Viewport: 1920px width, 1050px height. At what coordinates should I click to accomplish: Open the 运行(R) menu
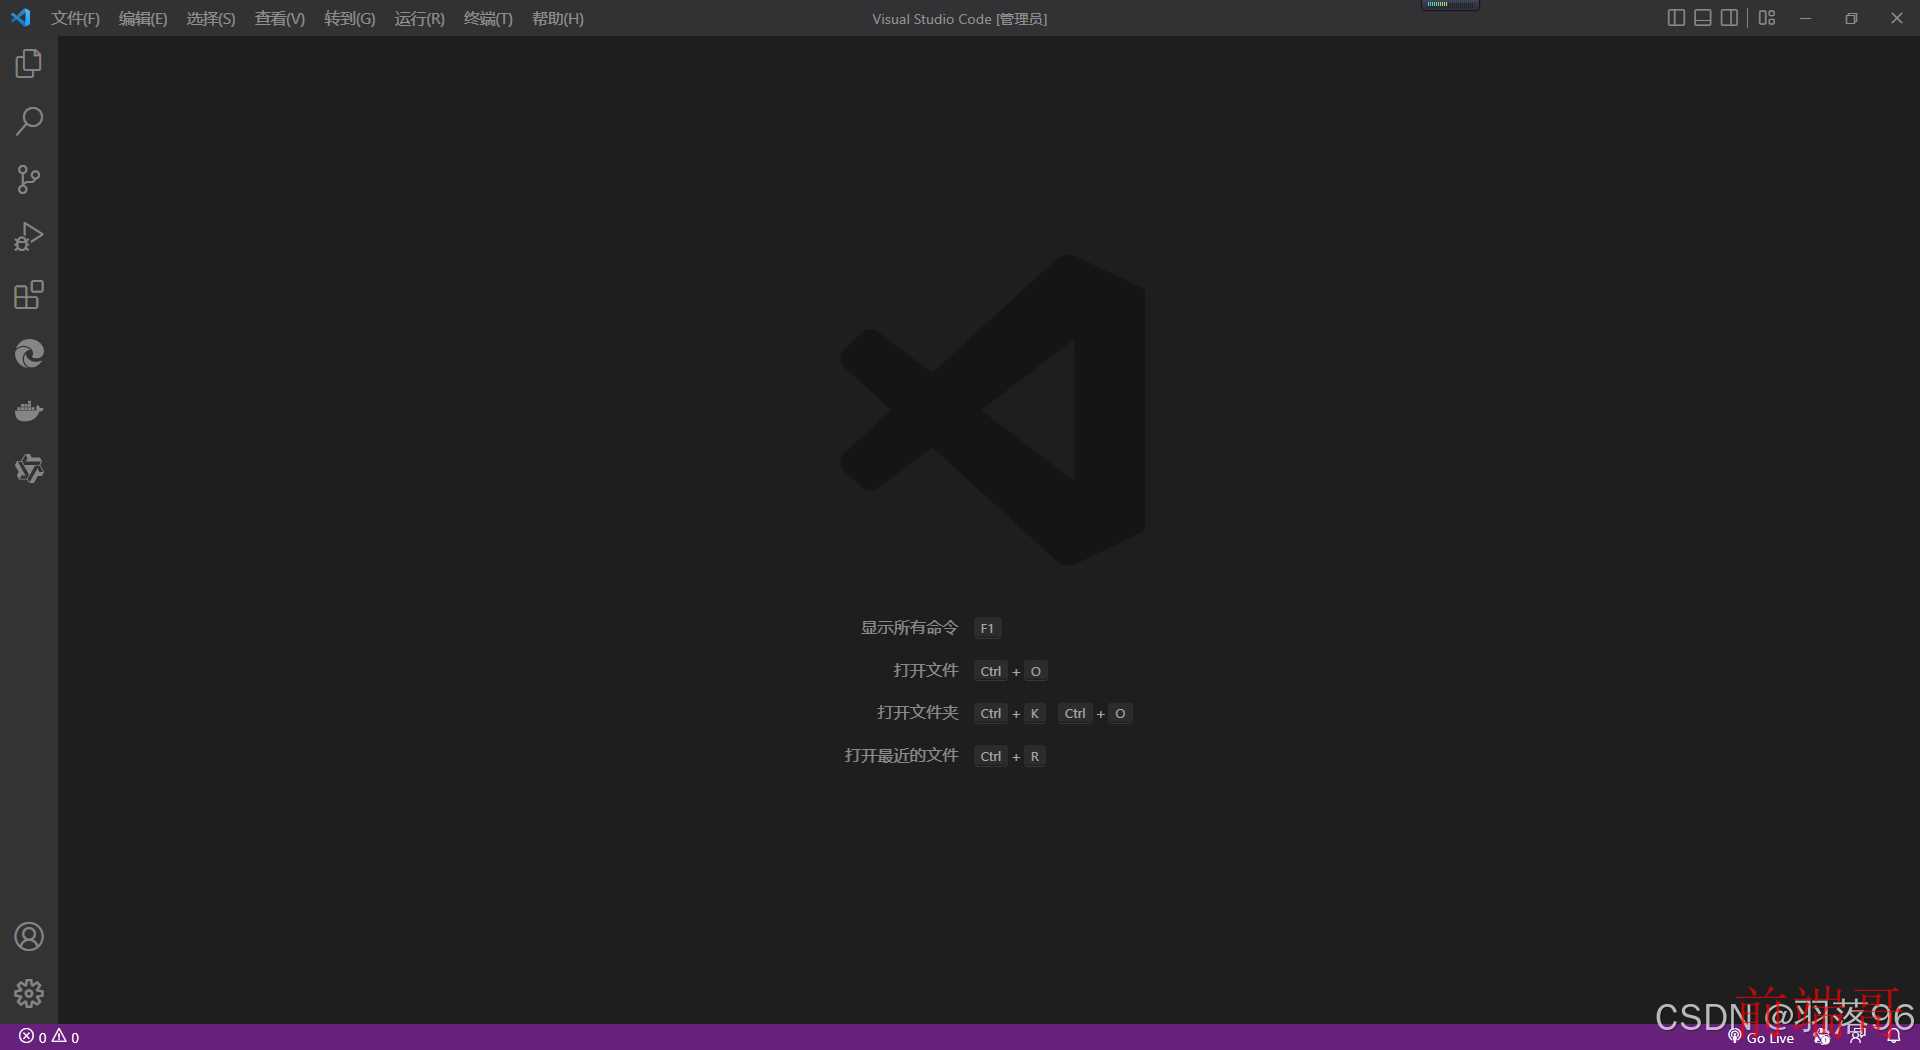click(420, 19)
